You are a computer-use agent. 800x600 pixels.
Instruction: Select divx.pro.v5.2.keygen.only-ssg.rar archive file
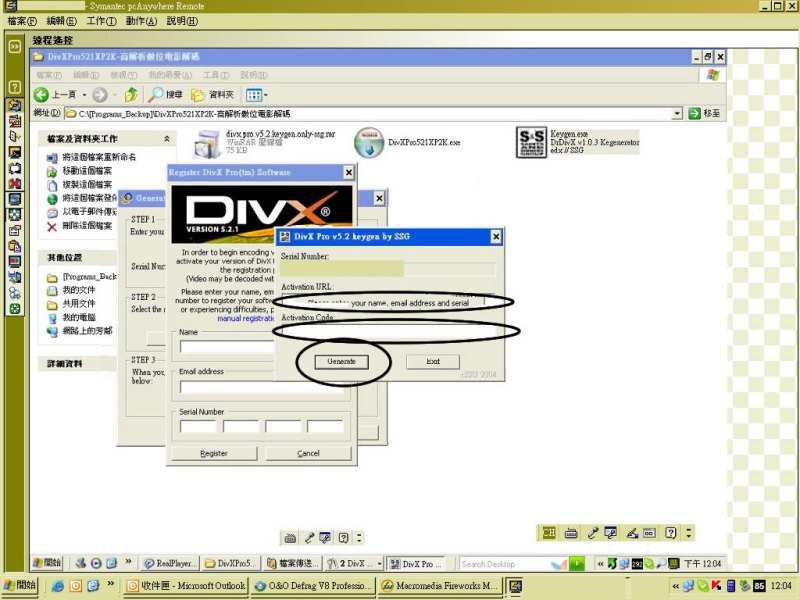[x=264, y=142]
